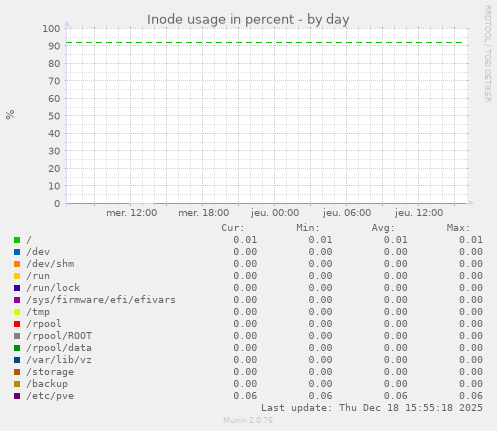Click the '%' y-axis unit label
The height and width of the screenshot is (431, 497).
click(10, 114)
